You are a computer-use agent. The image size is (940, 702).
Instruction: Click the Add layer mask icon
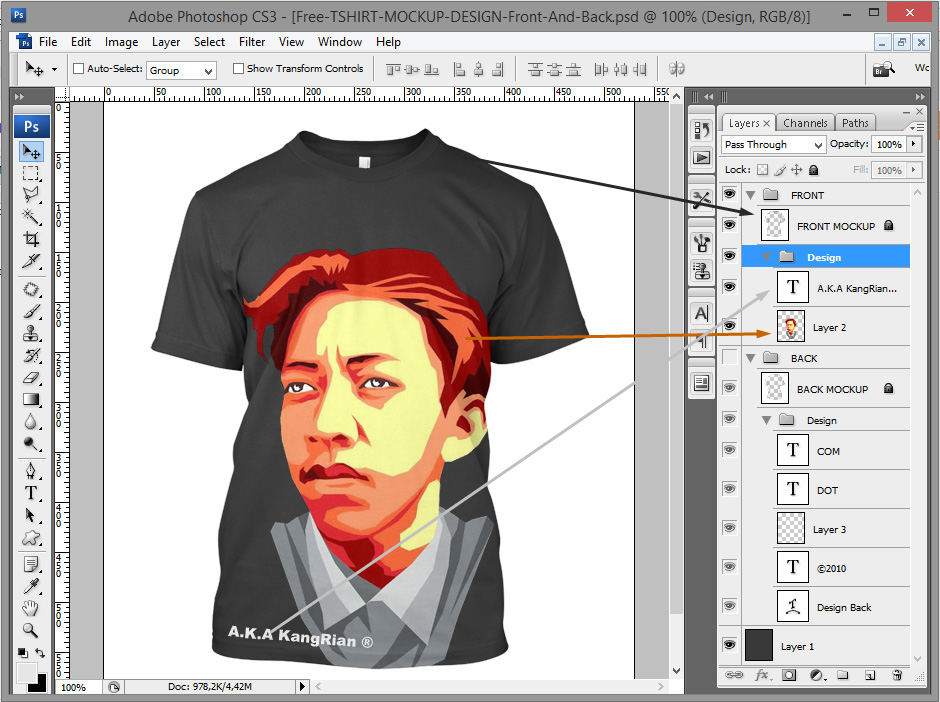coord(789,675)
